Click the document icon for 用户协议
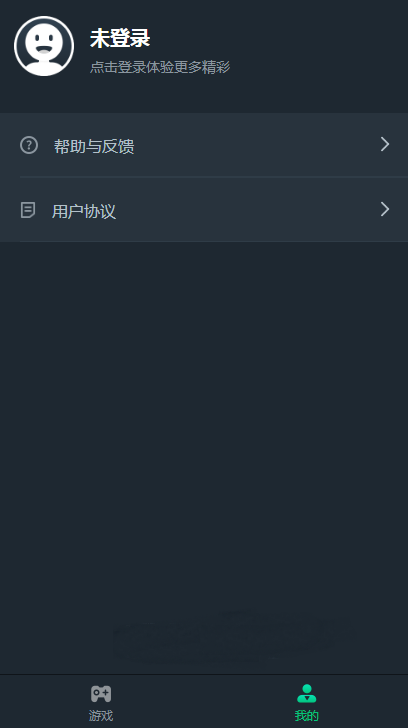The width and height of the screenshot is (408, 728). 28,210
